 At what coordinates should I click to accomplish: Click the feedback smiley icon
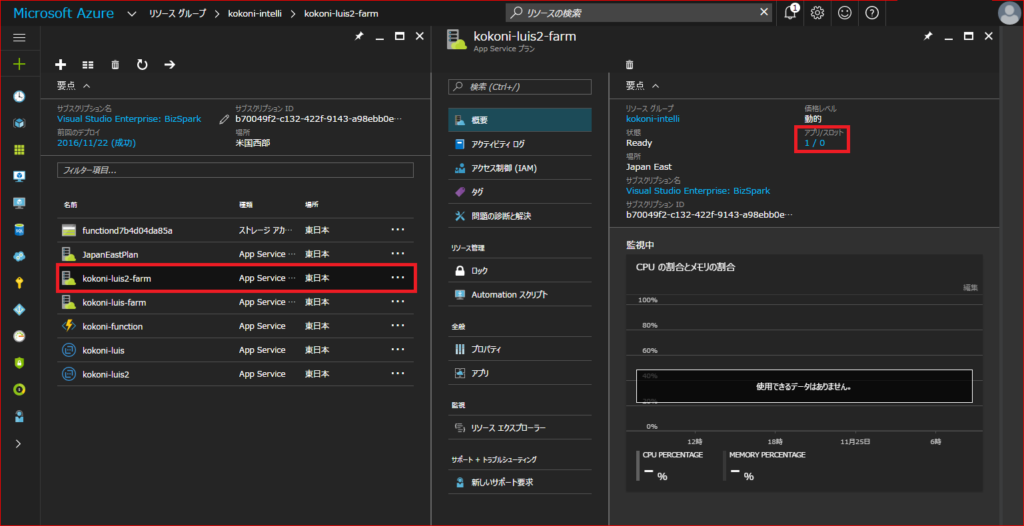click(845, 13)
